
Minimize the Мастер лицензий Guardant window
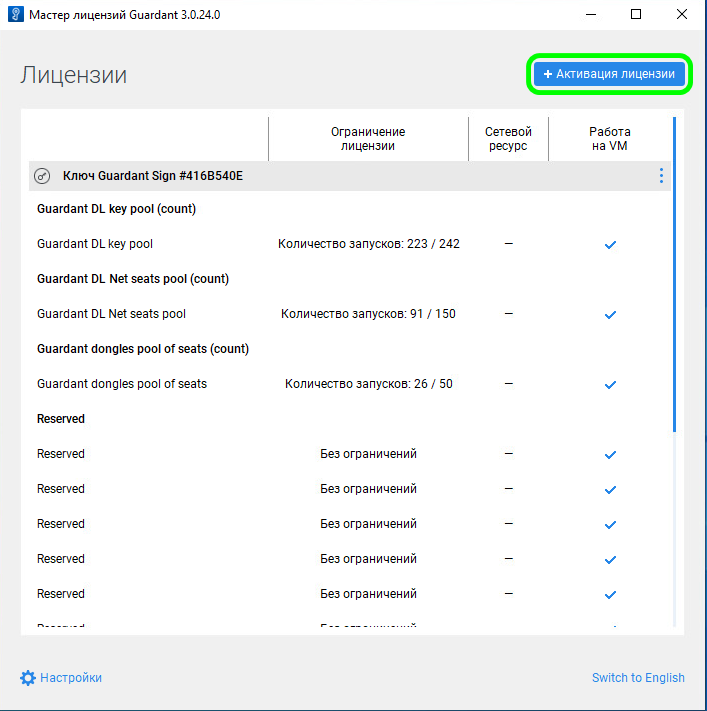point(590,15)
